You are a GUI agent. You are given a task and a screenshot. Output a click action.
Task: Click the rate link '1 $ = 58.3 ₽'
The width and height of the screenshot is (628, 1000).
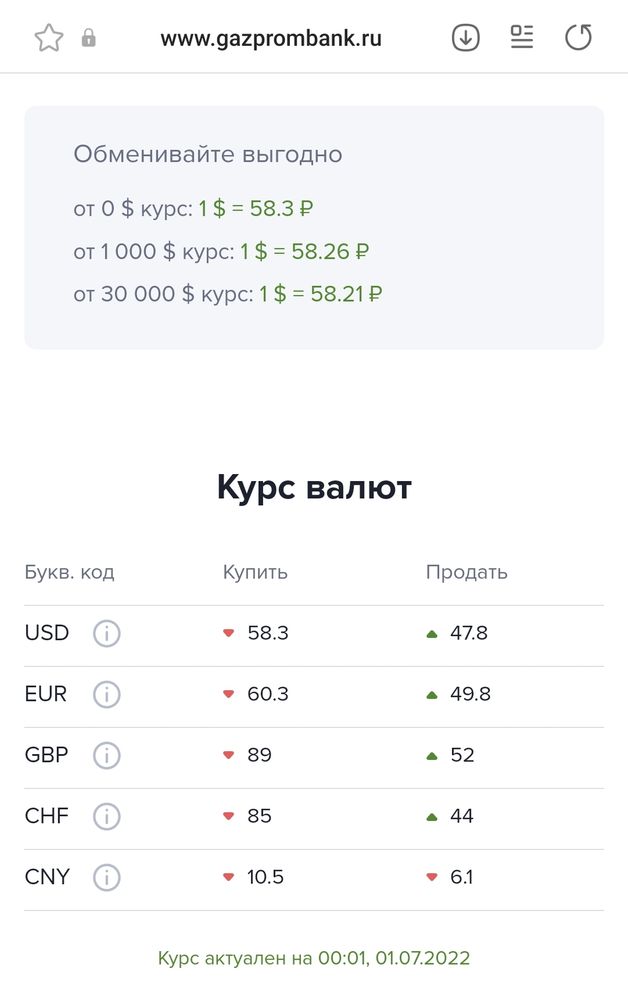pyautogui.click(x=254, y=209)
